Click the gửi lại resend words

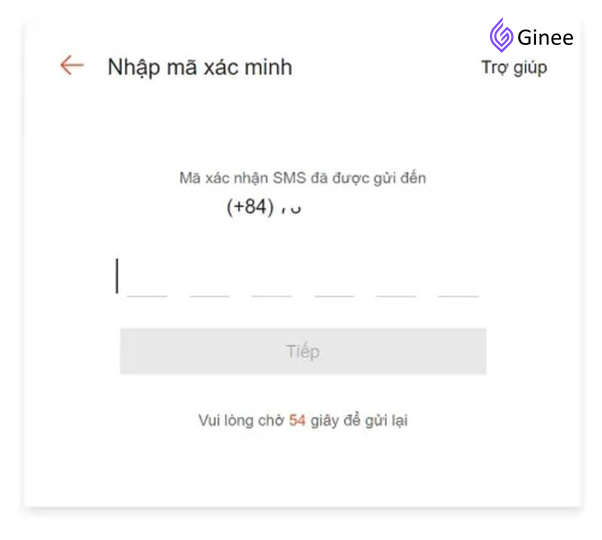(x=386, y=421)
